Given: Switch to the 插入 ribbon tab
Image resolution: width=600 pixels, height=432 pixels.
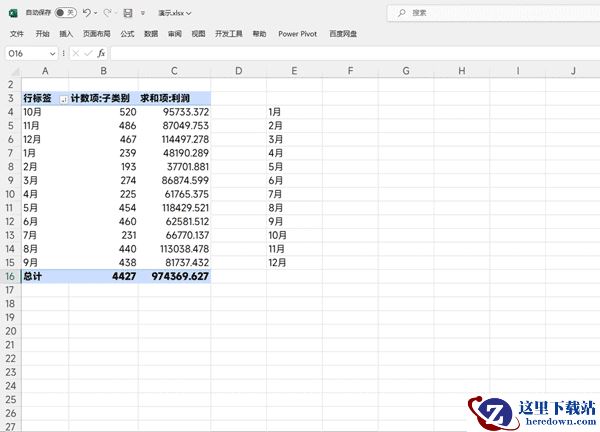Looking at the screenshot, I should (x=66, y=34).
